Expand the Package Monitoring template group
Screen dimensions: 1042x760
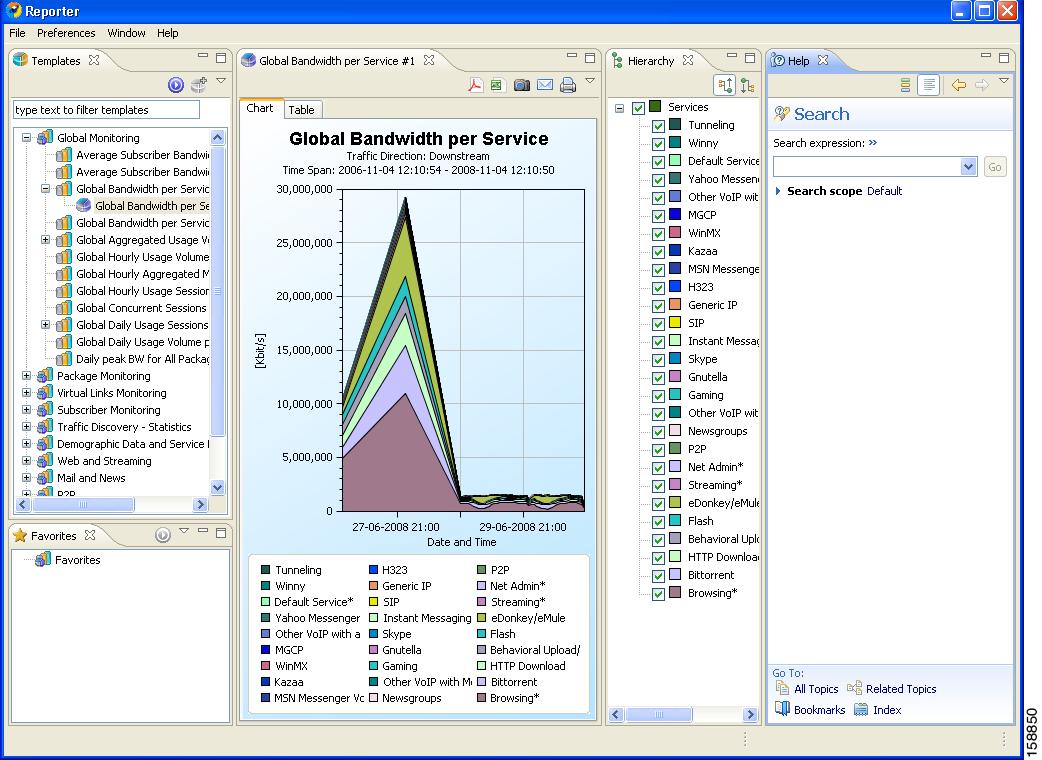27,376
